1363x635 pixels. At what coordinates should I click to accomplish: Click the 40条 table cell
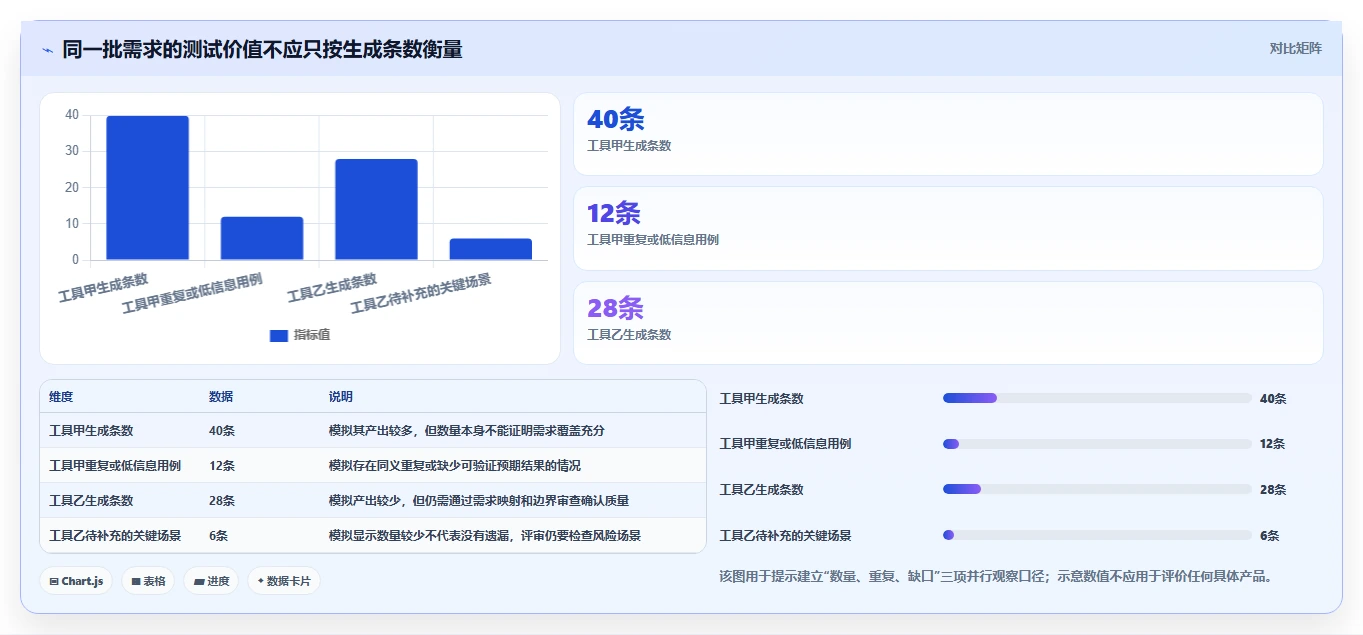222,431
